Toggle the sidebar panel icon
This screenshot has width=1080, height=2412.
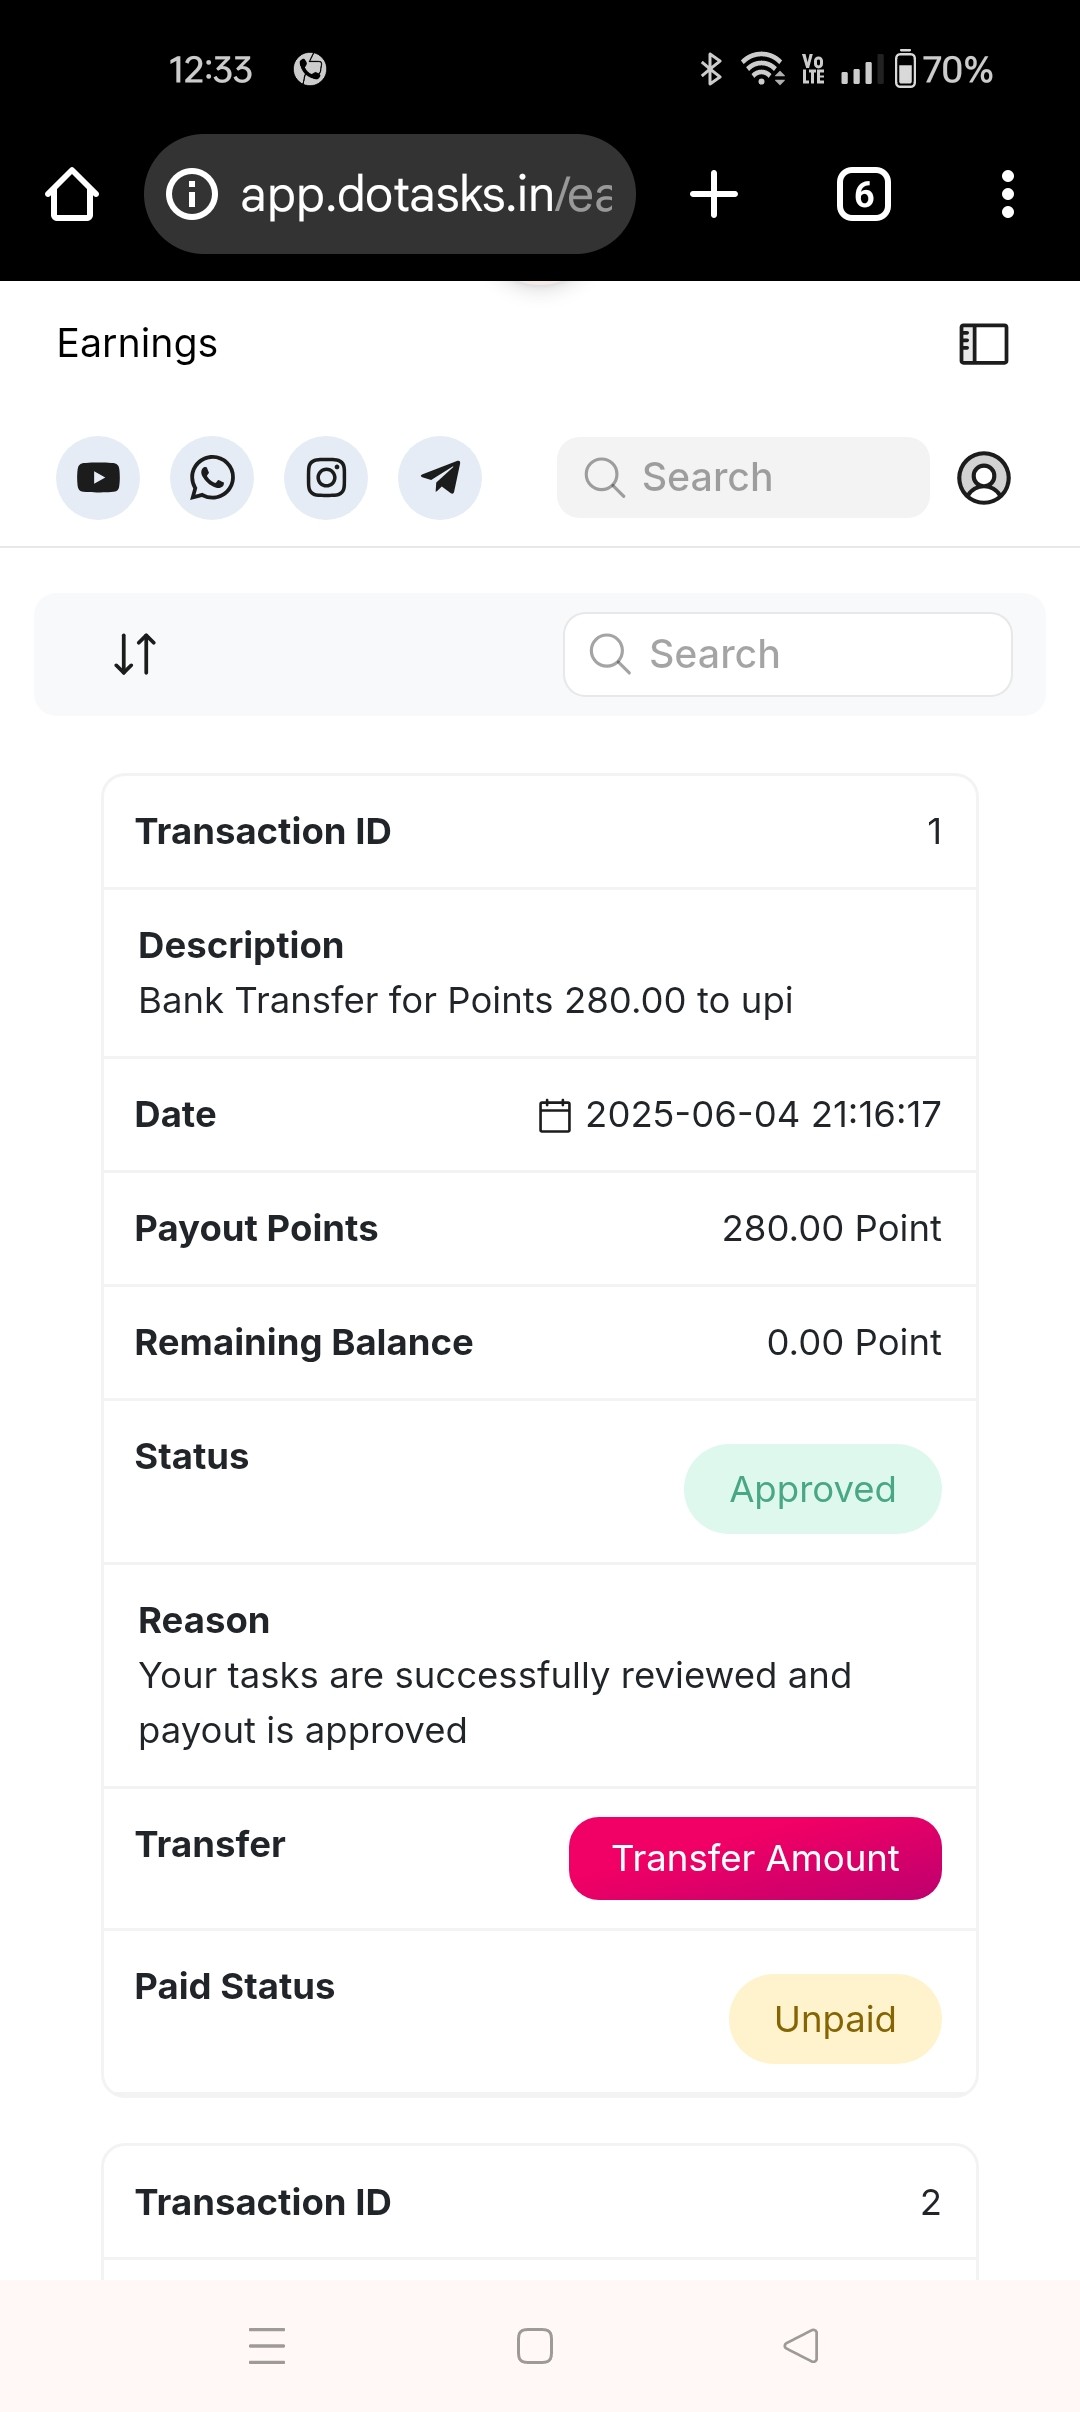tap(984, 344)
